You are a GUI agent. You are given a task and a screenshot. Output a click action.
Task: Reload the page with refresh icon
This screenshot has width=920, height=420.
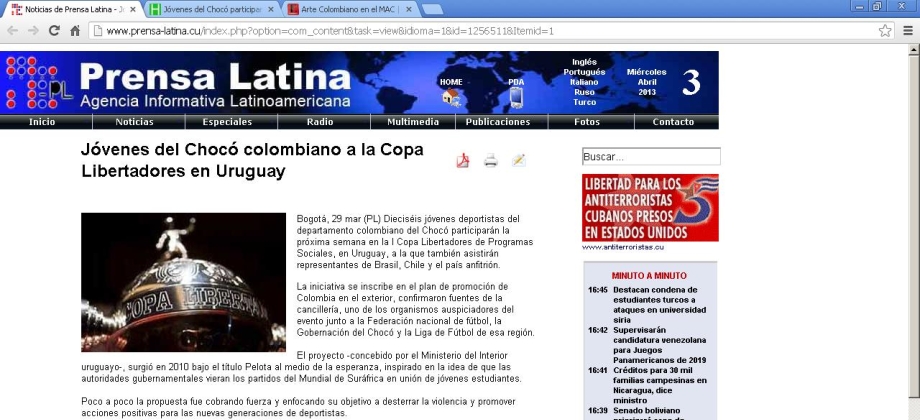[55, 31]
